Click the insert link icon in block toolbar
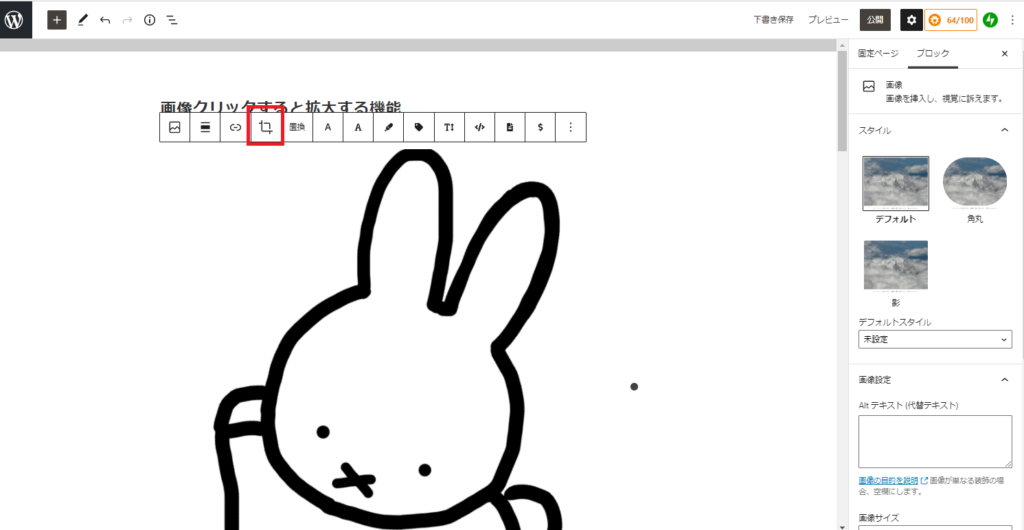Image resolution: width=1024 pixels, height=530 pixels. click(x=235, y=127)
